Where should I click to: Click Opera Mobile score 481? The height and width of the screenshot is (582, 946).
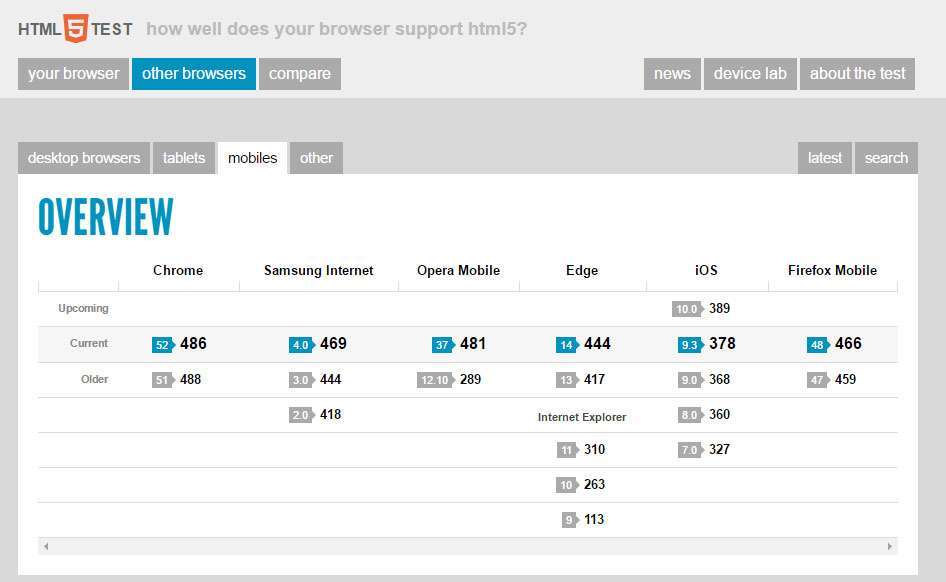(473, 344)
